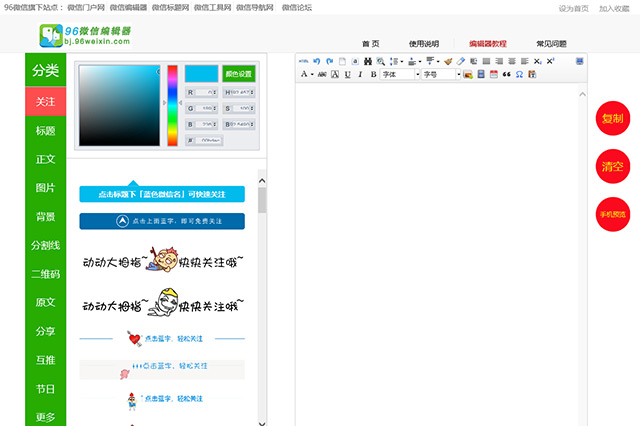Toggle subscript (X with lower index)
Viewport: 640px width, 426px height.
(x=538, y=61)
